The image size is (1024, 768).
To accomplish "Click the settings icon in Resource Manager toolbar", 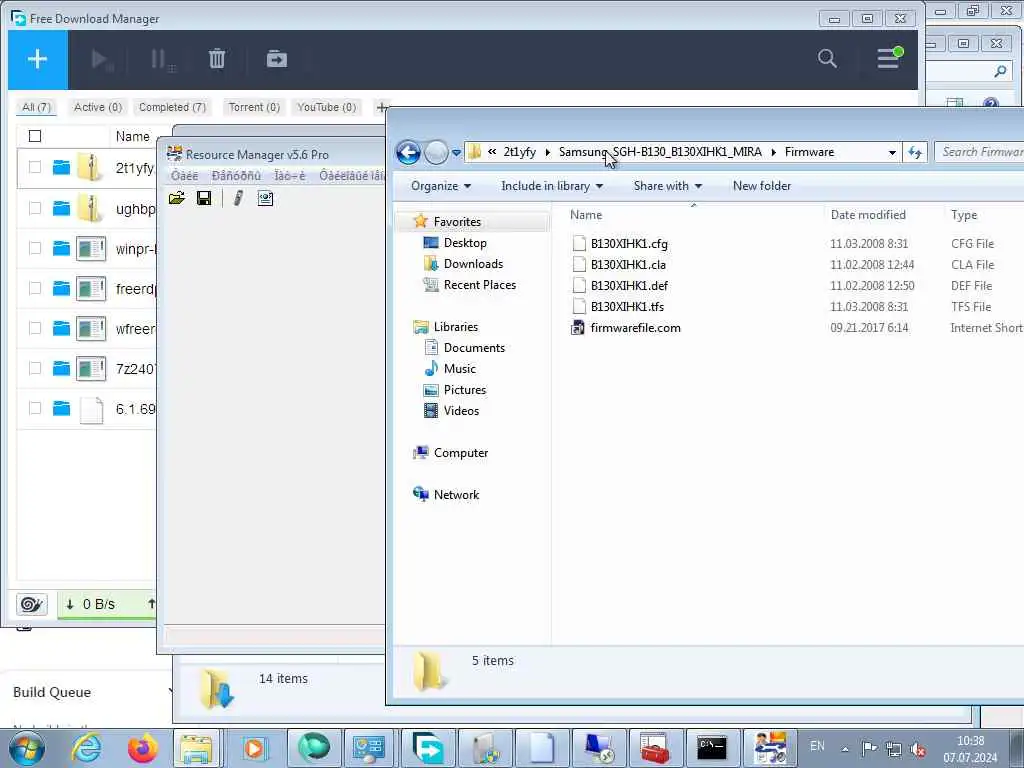I will pos(265,199).
